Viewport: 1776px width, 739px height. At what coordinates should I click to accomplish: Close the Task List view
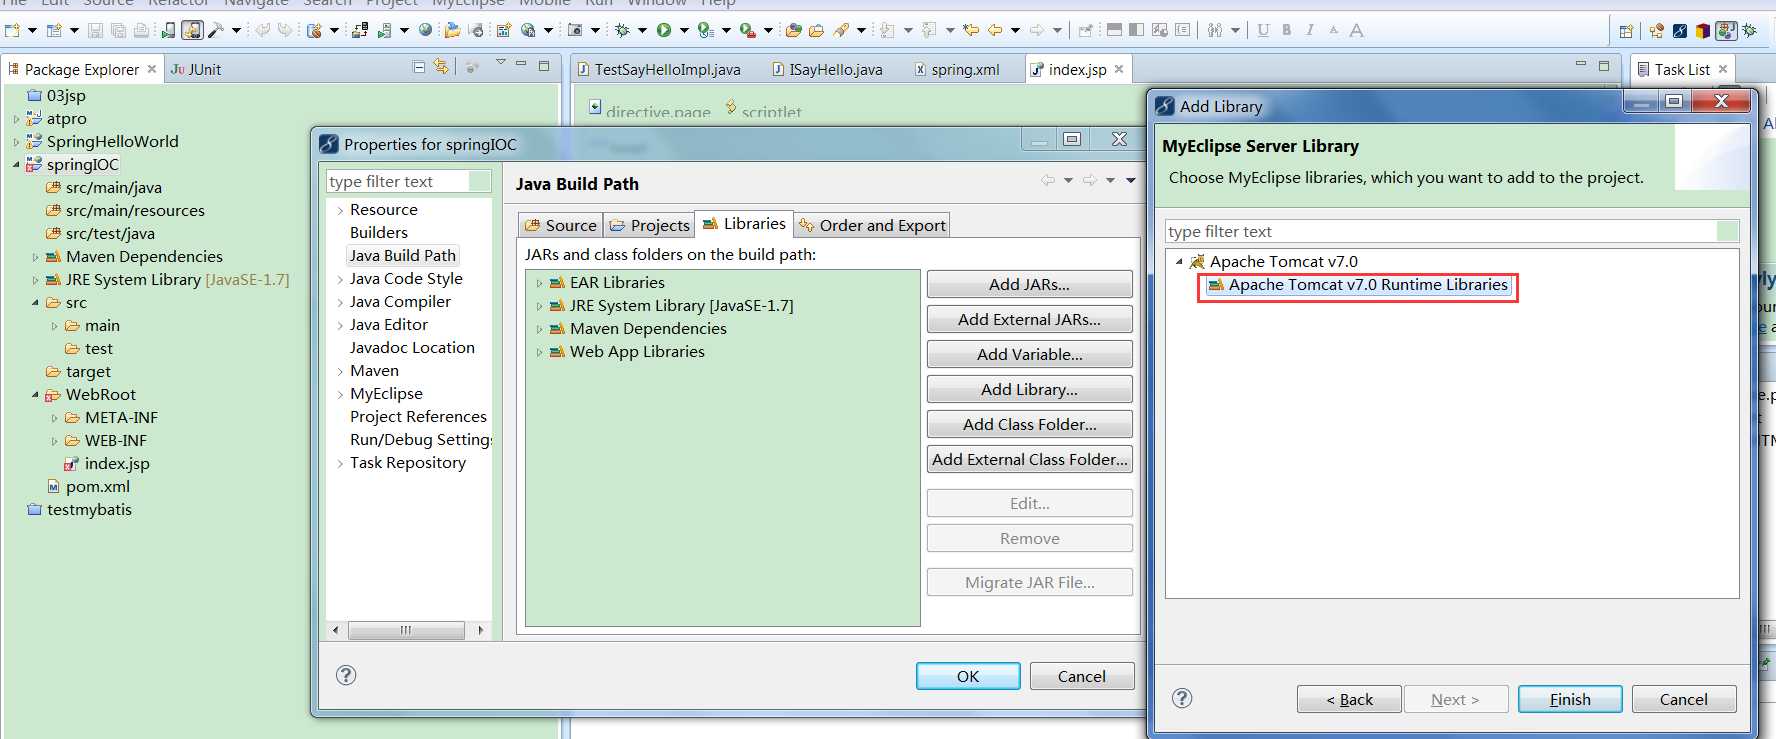(x=1722, y=69)
